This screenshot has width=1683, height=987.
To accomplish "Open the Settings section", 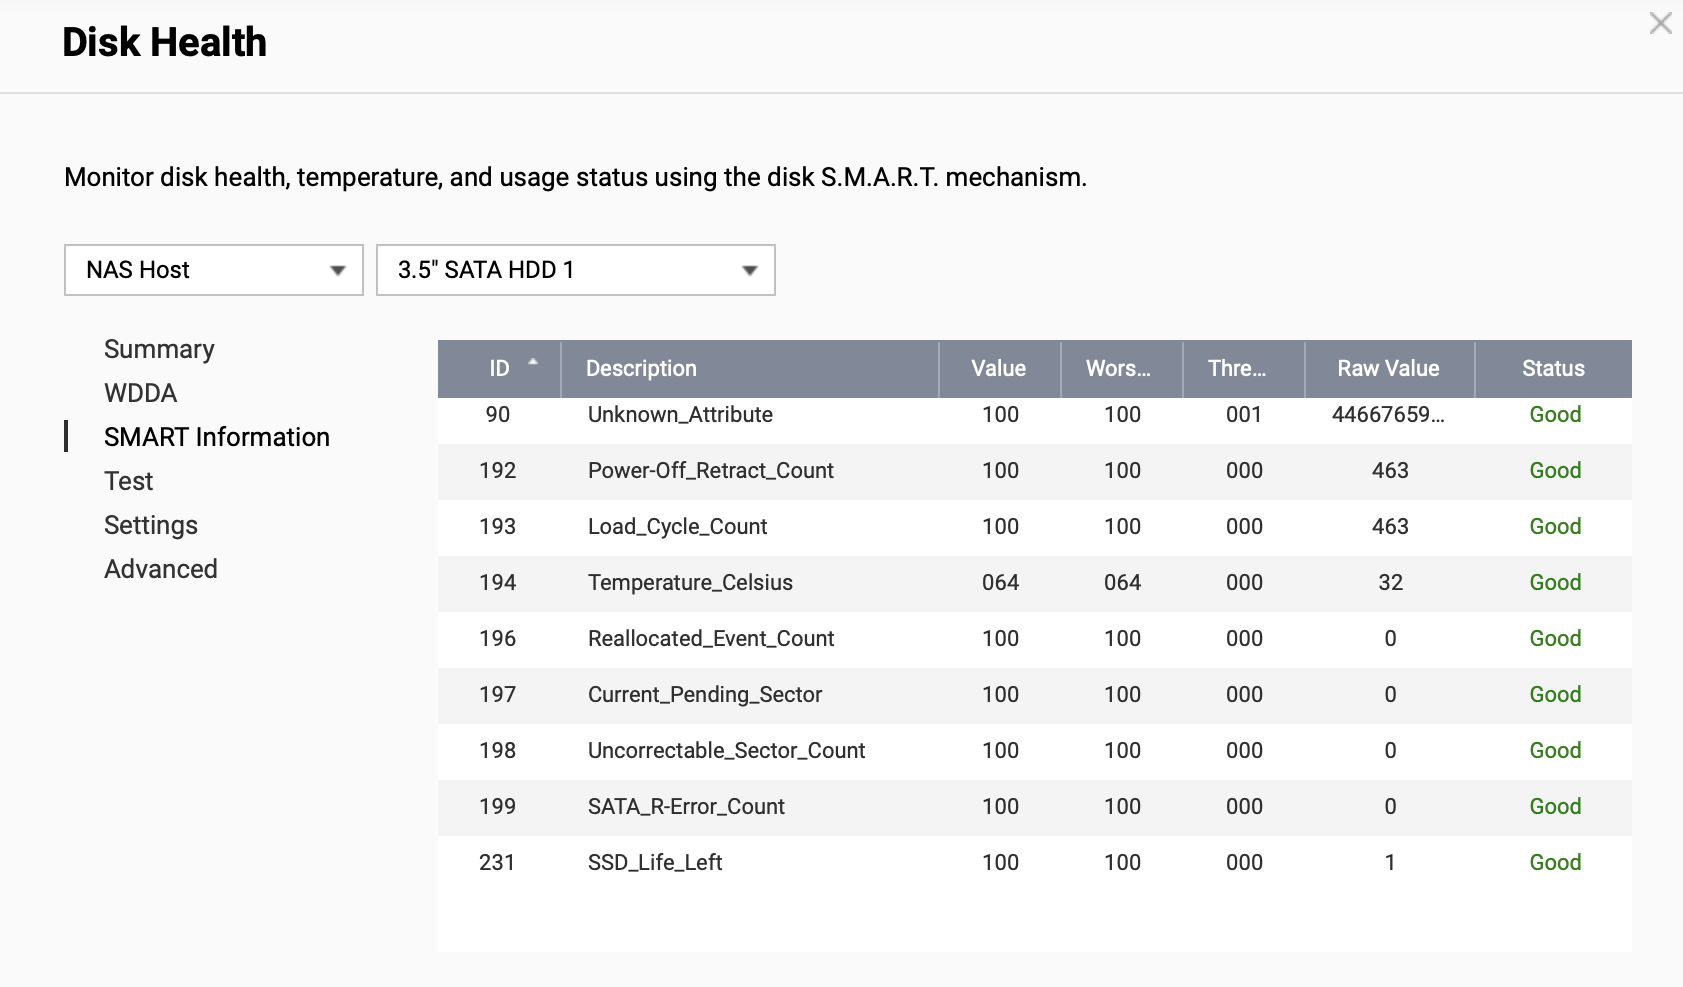I will (x=150, y=525).
